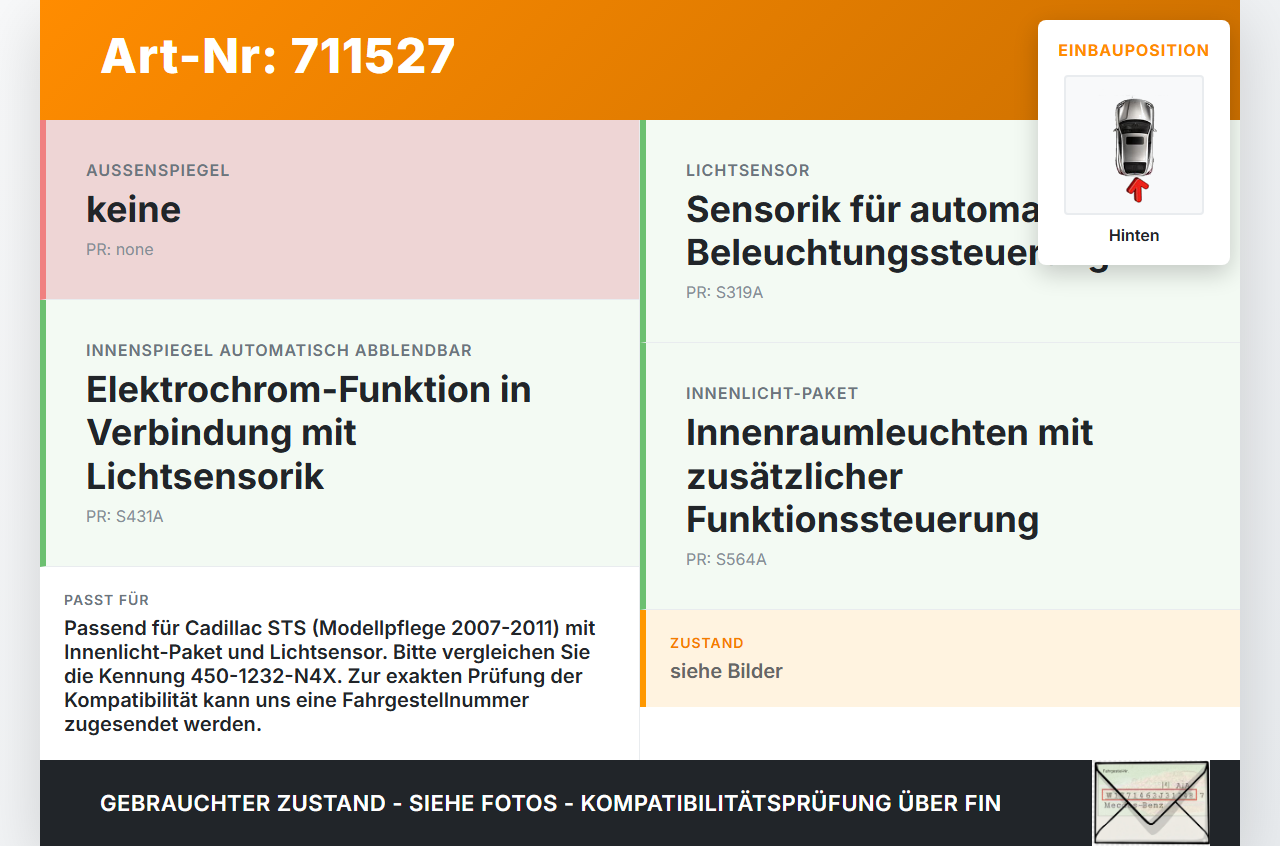Click the car top-view installation position image
This screenshot has height=846, width=1280.
pyautogui.click(x=1134, y=145)
